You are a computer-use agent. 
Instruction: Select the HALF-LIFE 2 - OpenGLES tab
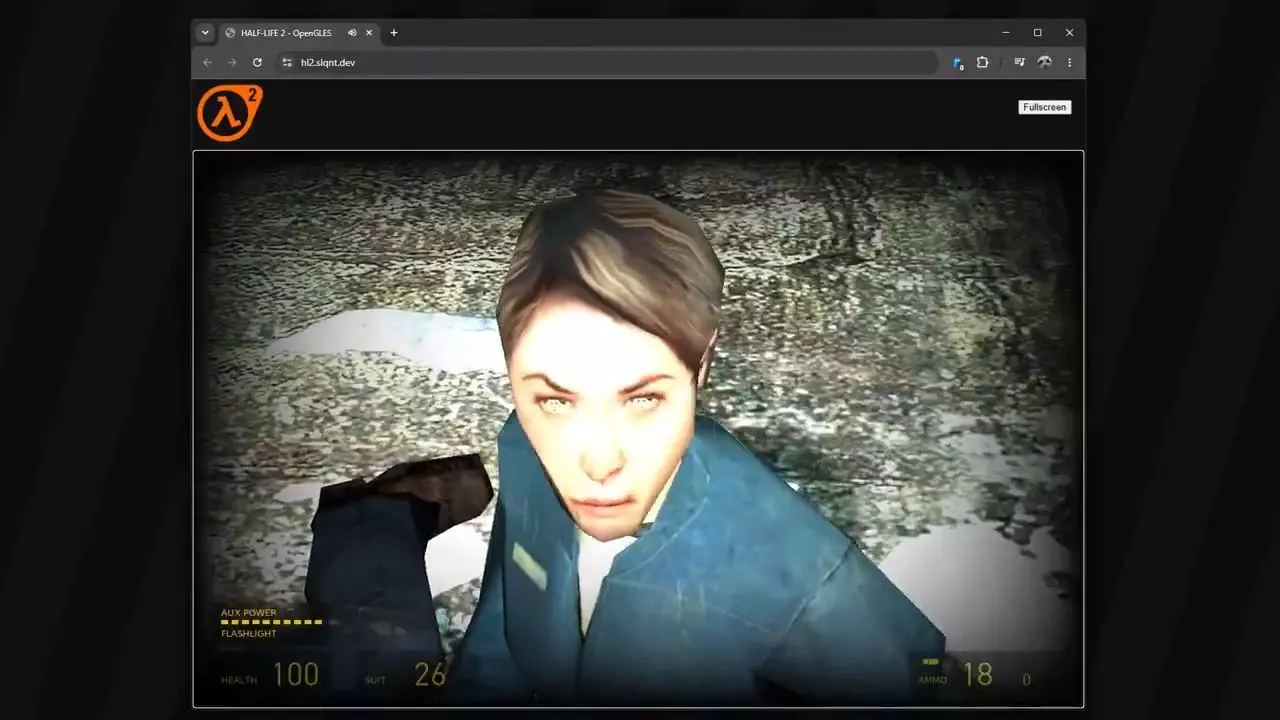click(x=299, y=33)
